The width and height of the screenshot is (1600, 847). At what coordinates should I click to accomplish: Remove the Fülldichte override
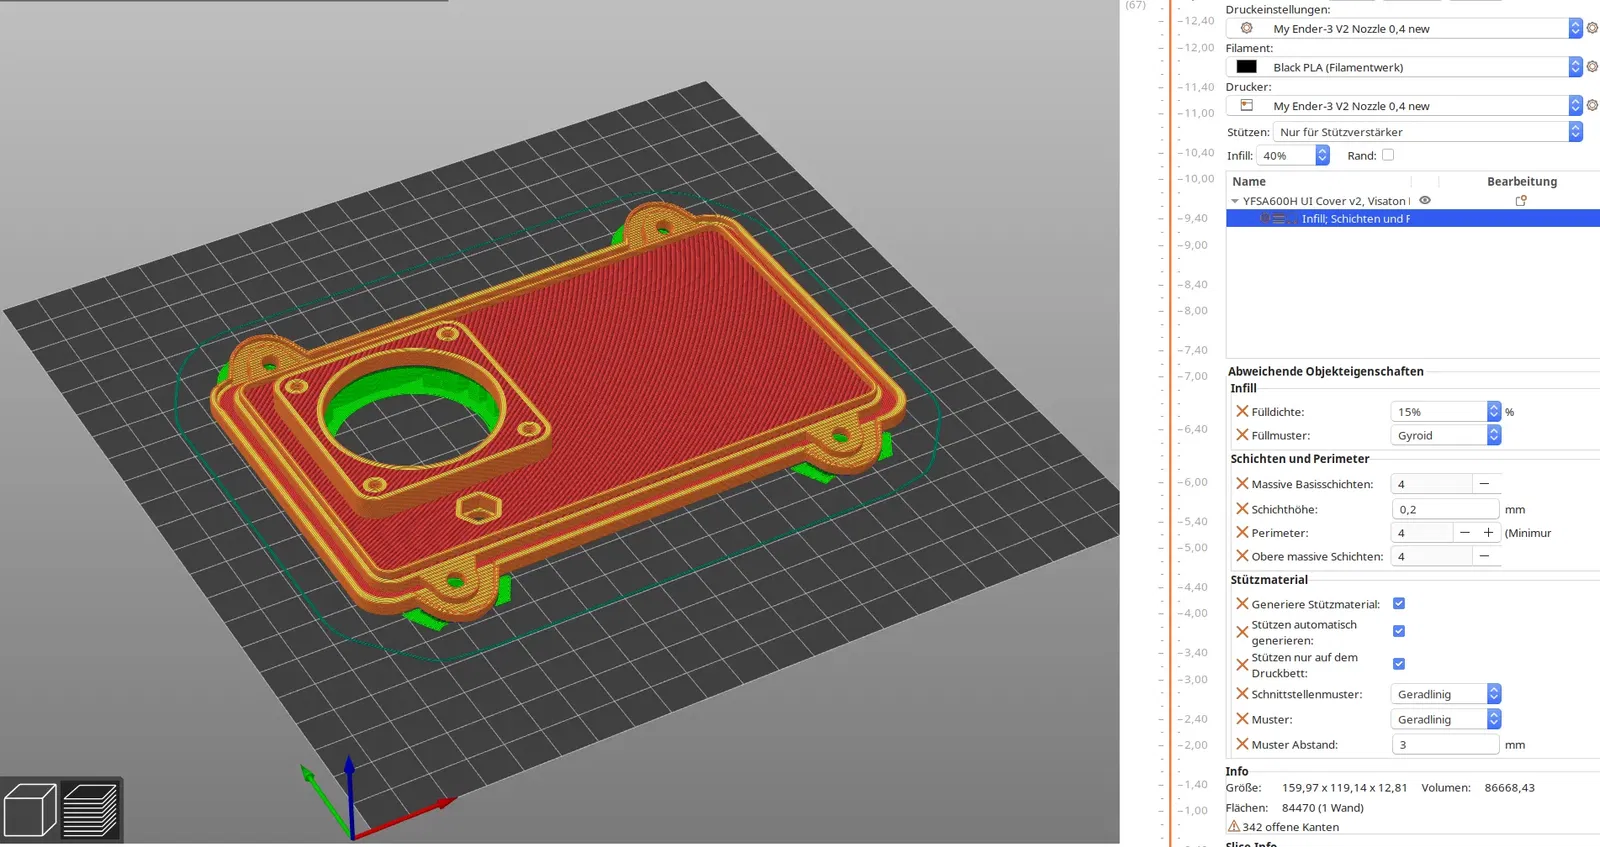click(1242, 411)
